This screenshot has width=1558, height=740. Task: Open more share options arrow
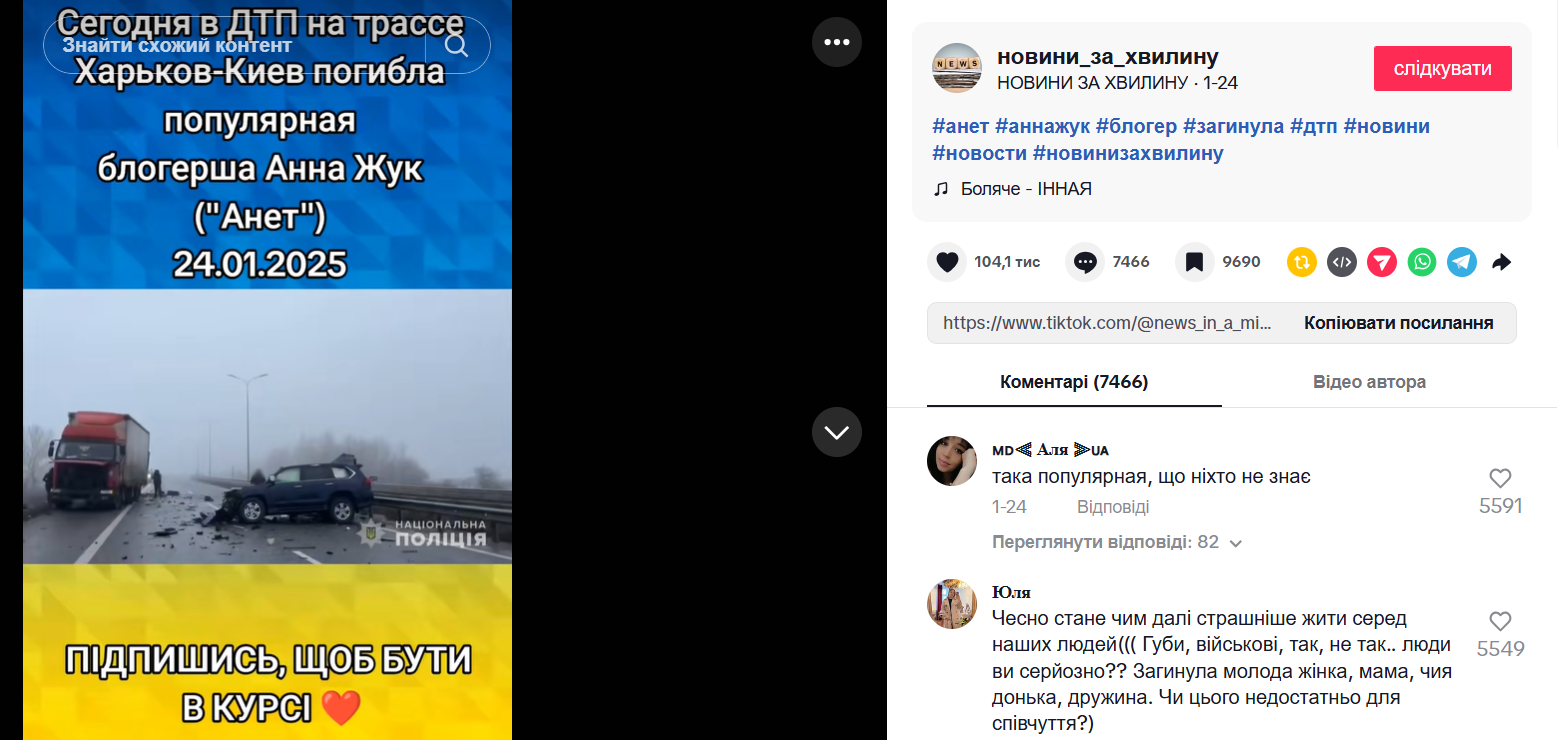click(1501, 262)
